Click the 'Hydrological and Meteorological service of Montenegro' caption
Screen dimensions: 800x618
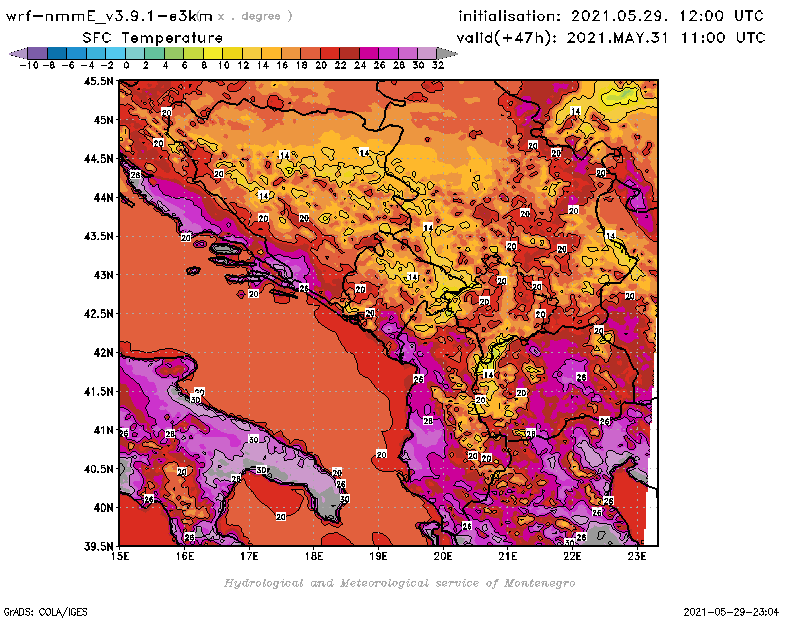point(399,583)
